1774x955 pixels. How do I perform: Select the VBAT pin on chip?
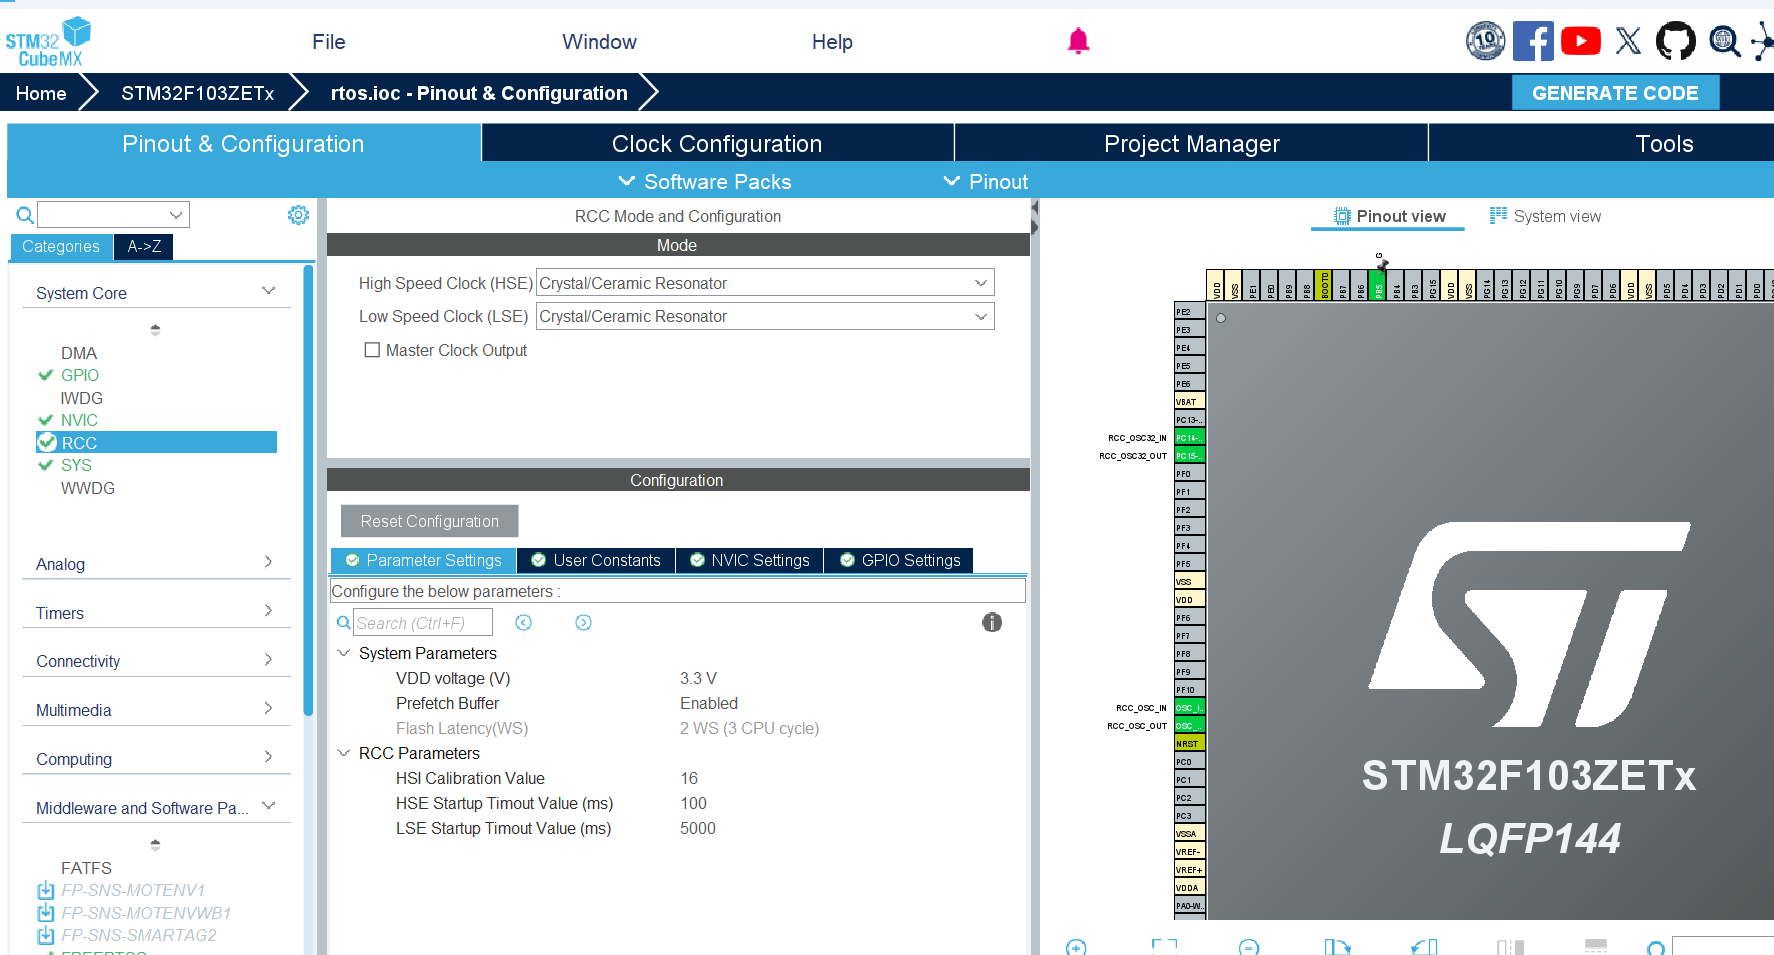coord(1189,402)
